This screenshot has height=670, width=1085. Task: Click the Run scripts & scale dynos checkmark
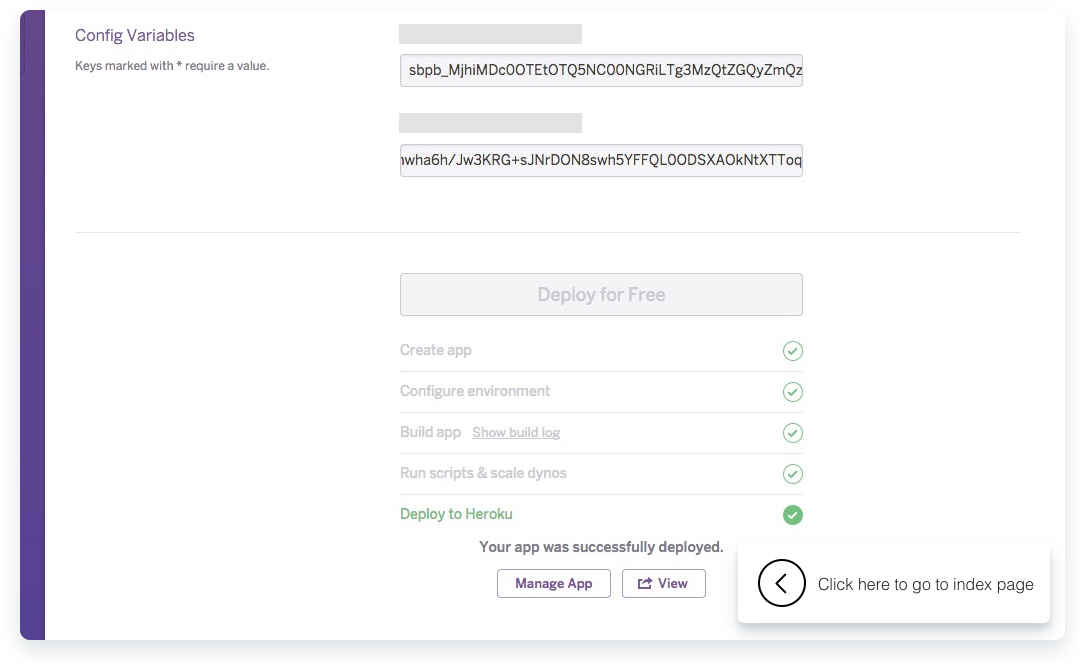point(792,473)
